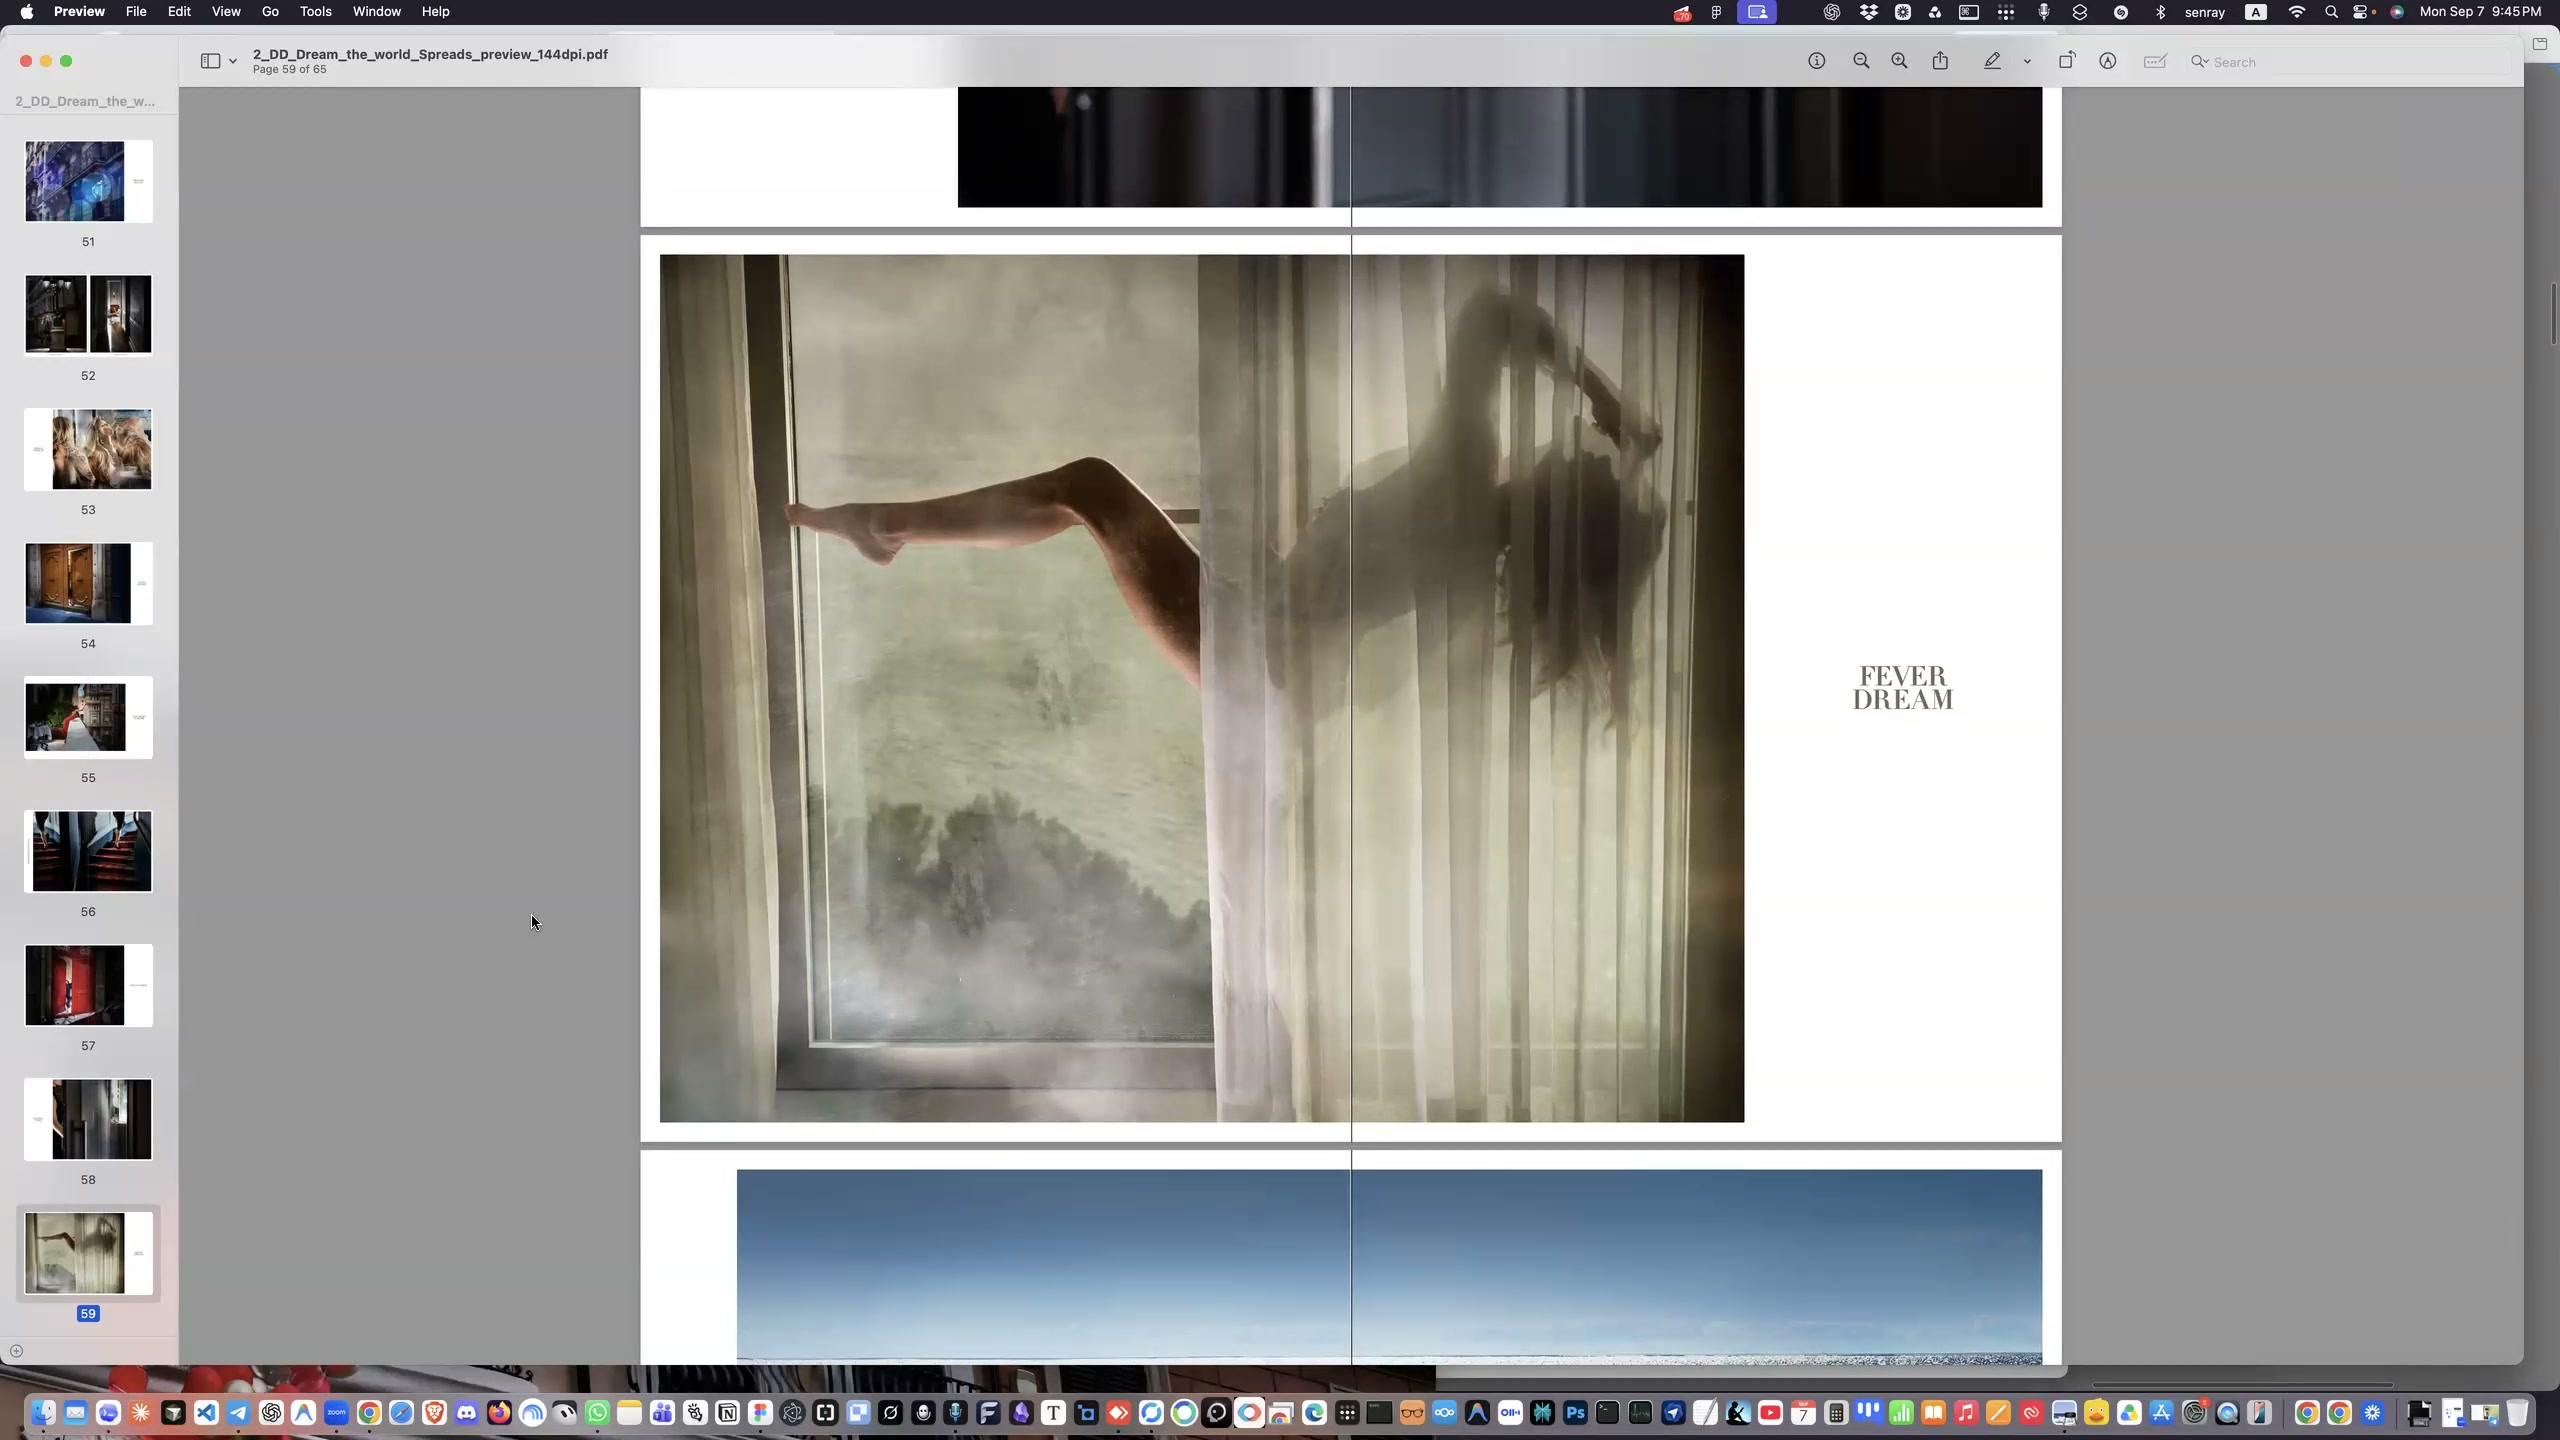
Task: Open Control Center in menu bar
Action: click(2362, 12)
